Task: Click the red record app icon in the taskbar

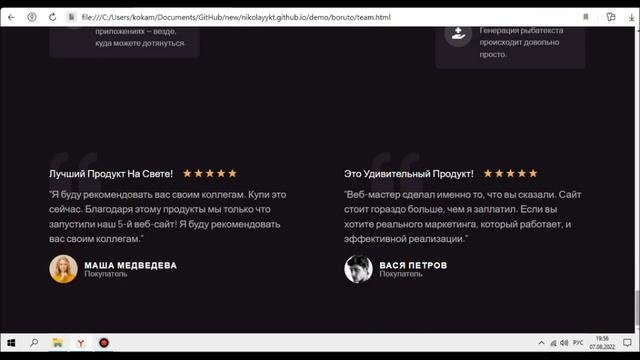Action: (x=104, y=343)
